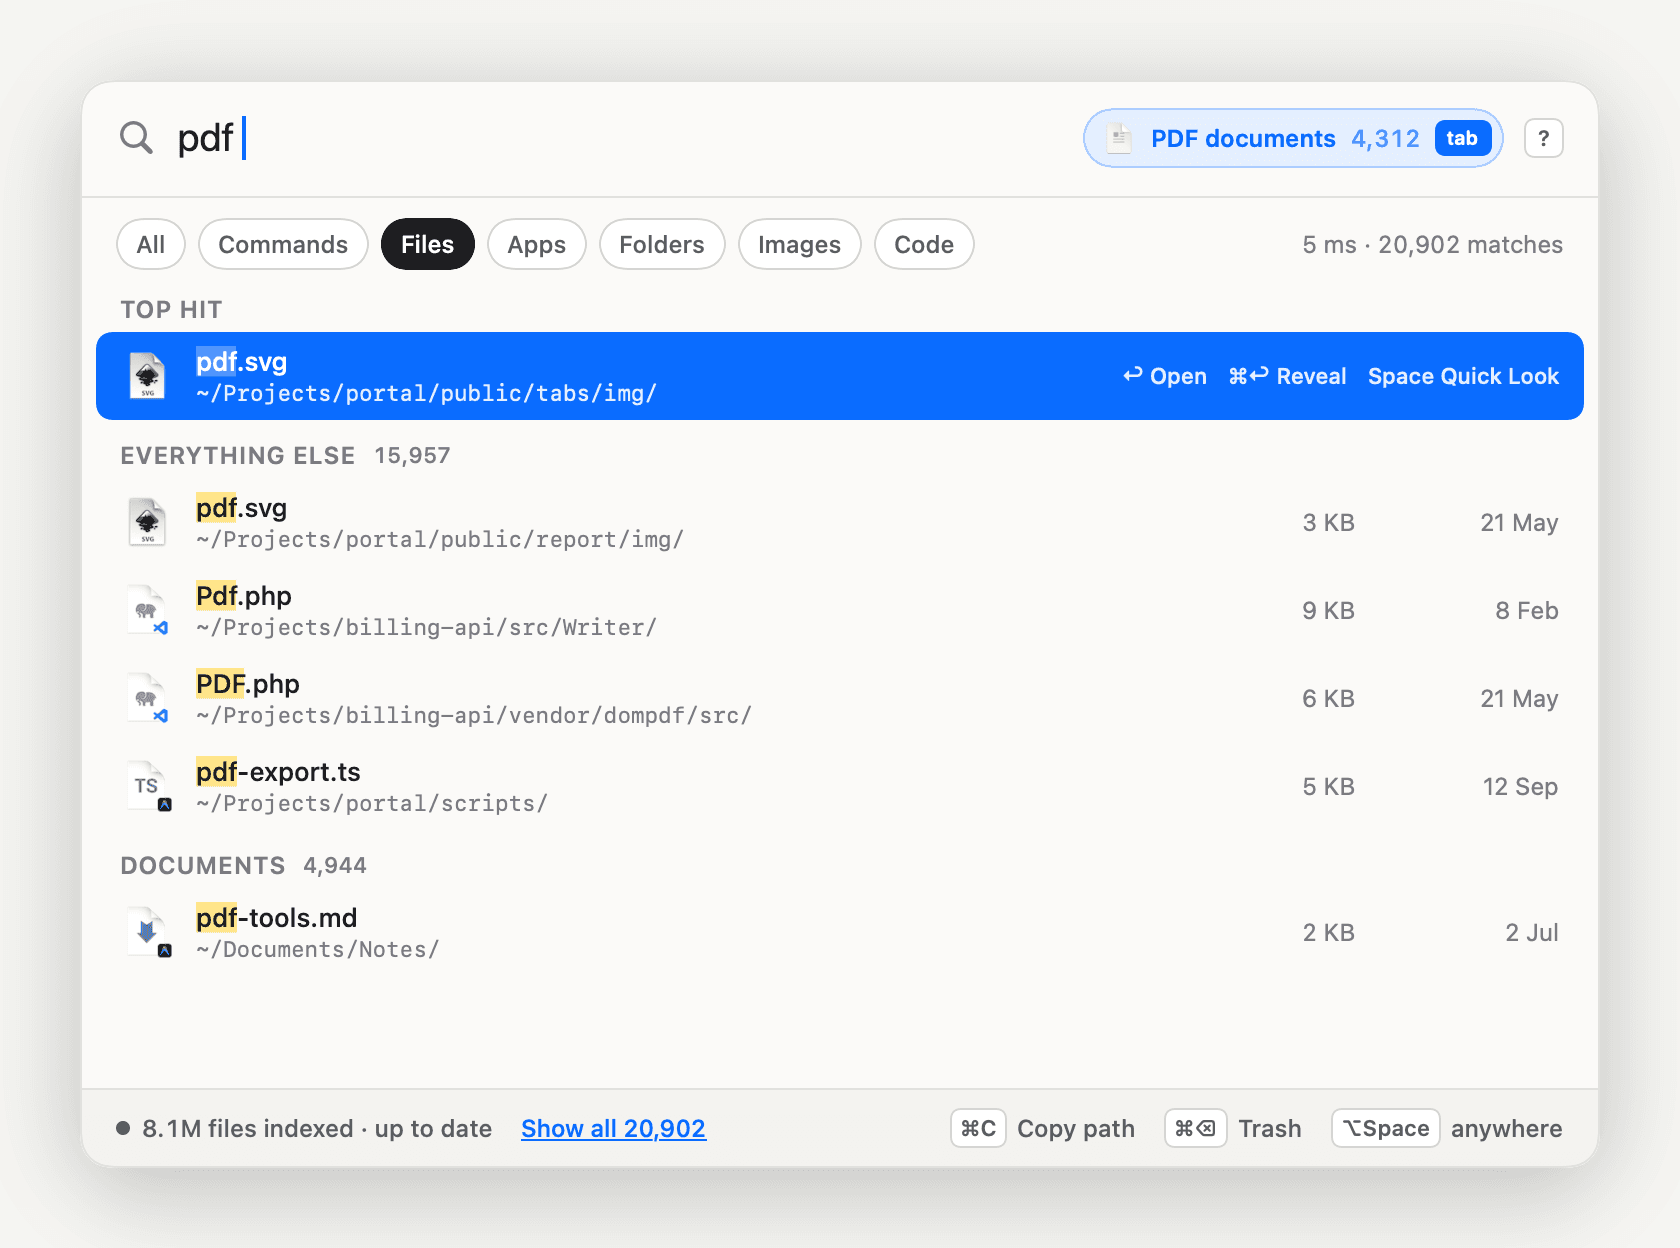Click the Trash shortcut key badge
Screen dimensions: 1680x1248
click(1195, 1128)
